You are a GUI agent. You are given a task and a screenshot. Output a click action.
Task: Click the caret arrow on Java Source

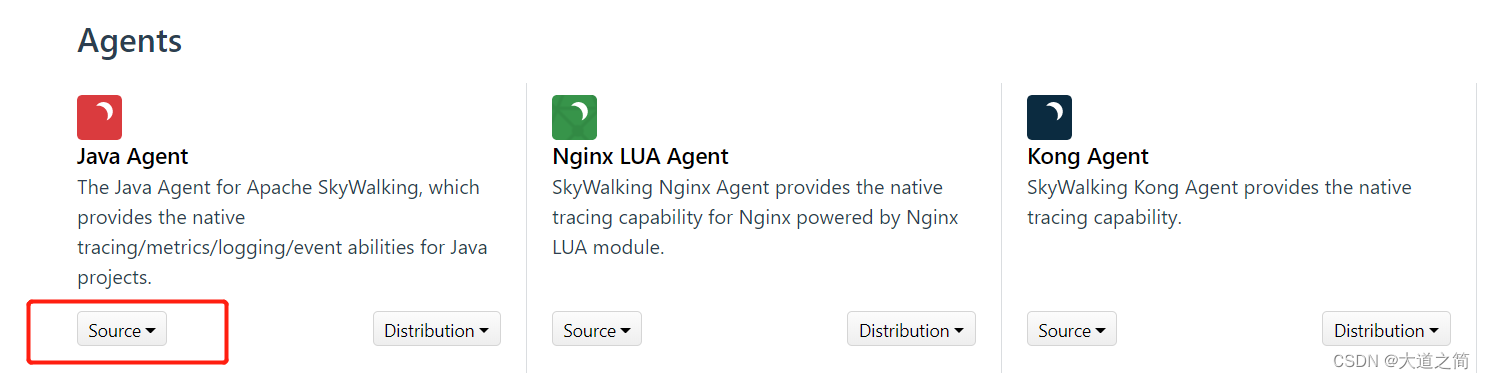[x=151, y=331]
